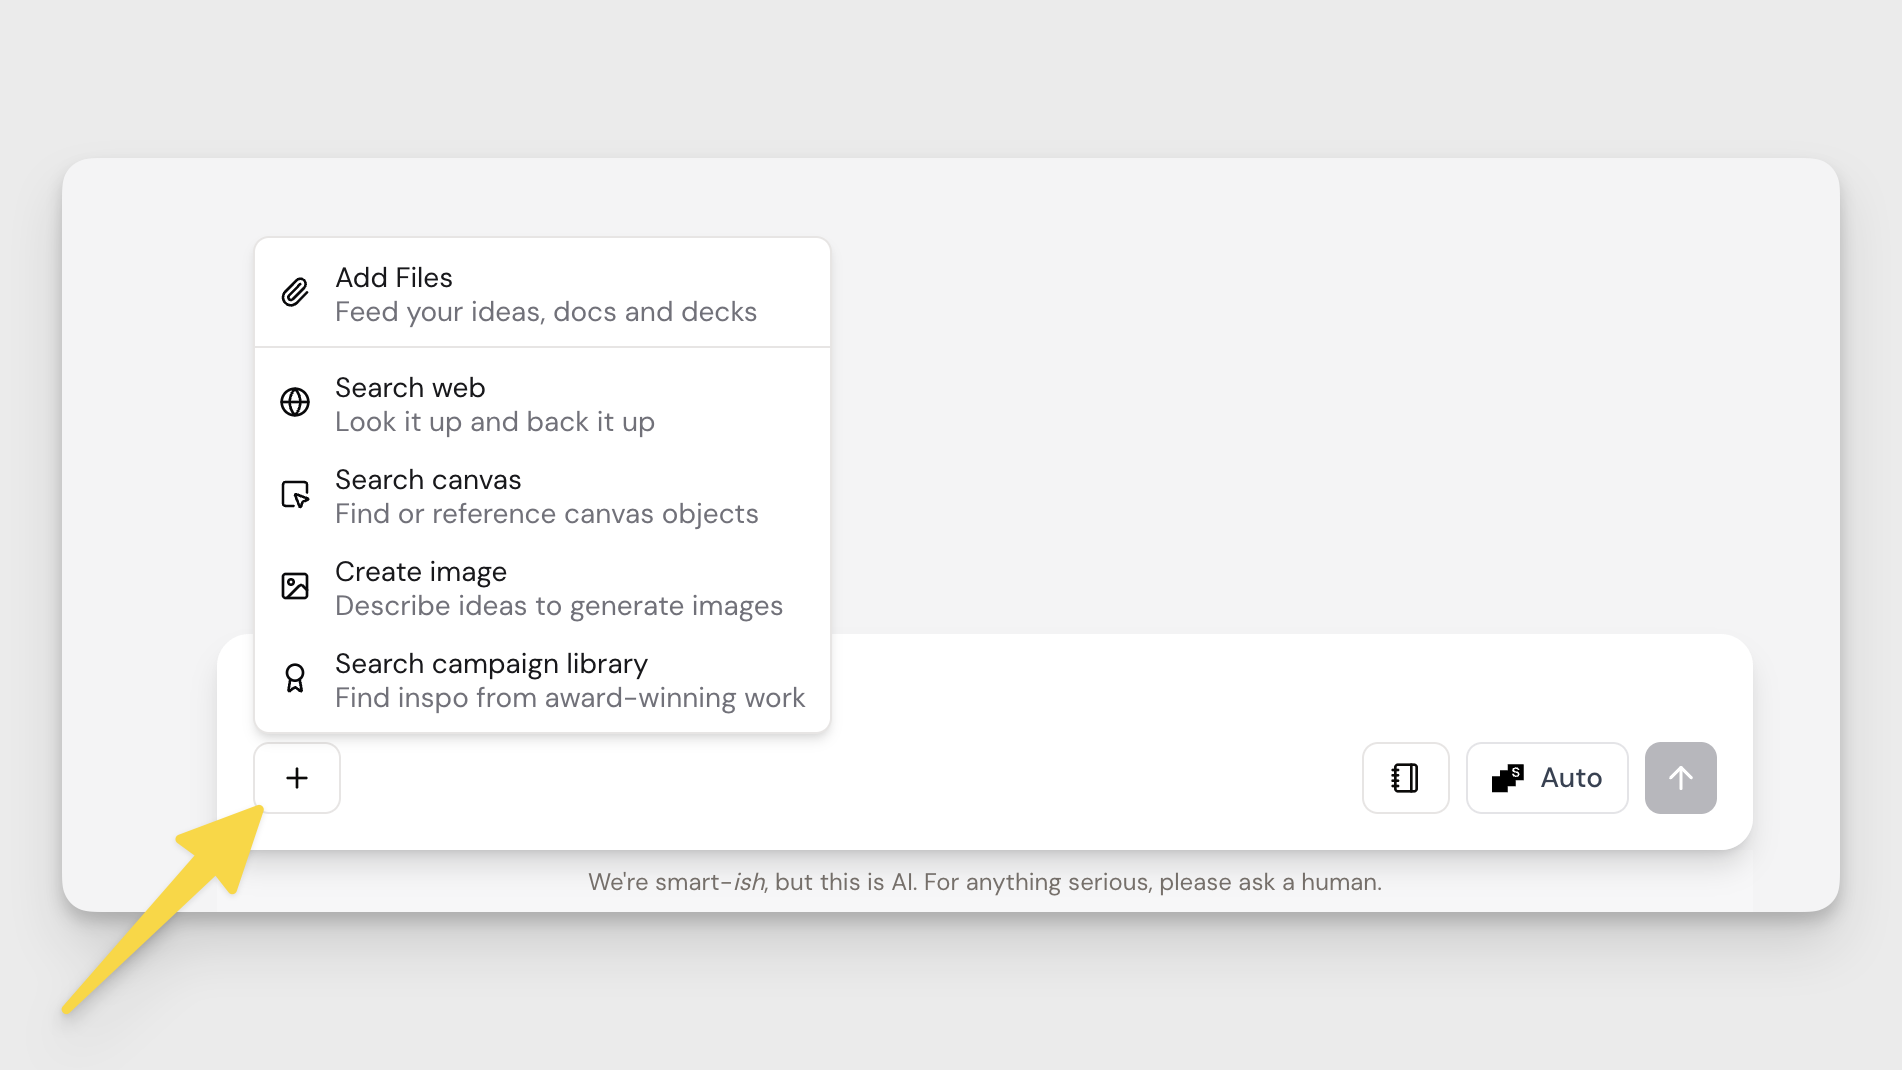Click "Describe ideas to generate images" description
Image resolution: width=1902 pixels, height=1070 pixels.
[559, 606]
